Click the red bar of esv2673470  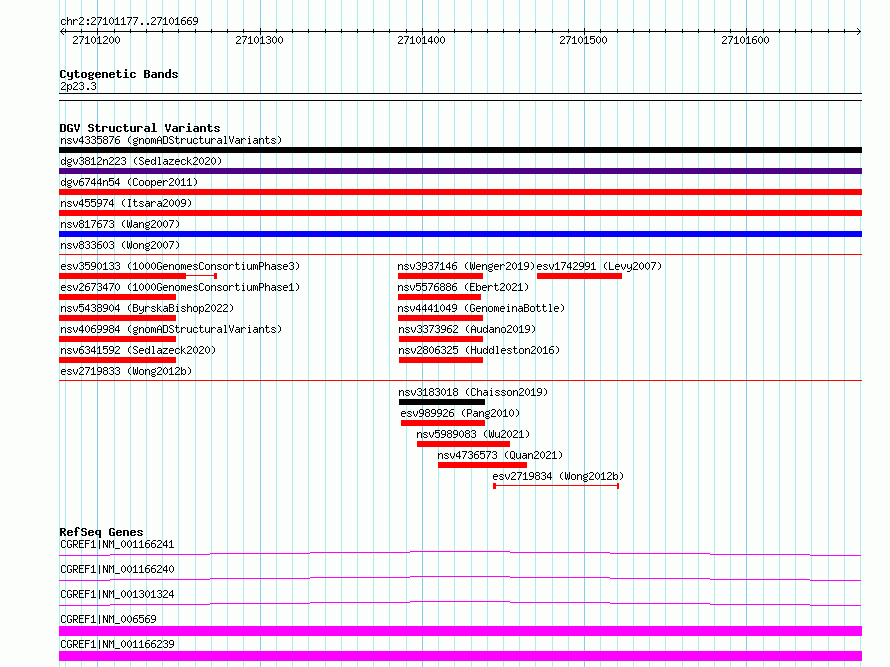(x=117, y=297)
